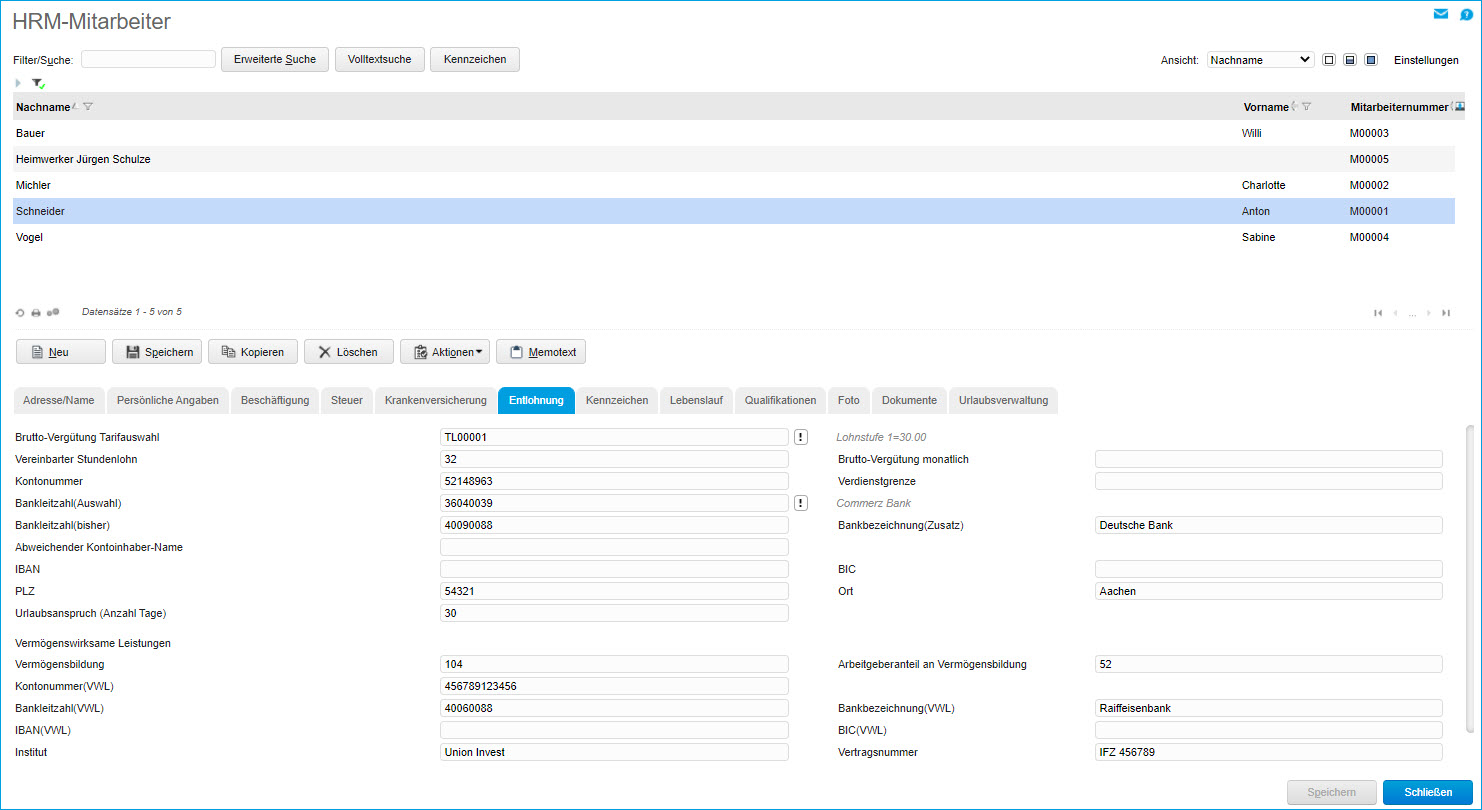Open the Foto tab
Image resolution: width=1482 pixels, height=810 pixels.
(849, 400)
